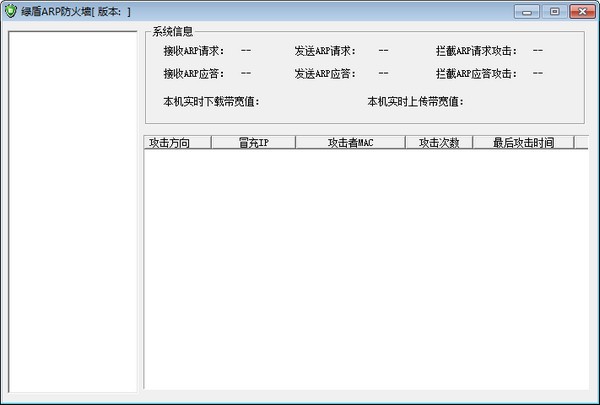Click the blank column header after 最后攻击时间

pyautogui.click(x=581, y=143)
